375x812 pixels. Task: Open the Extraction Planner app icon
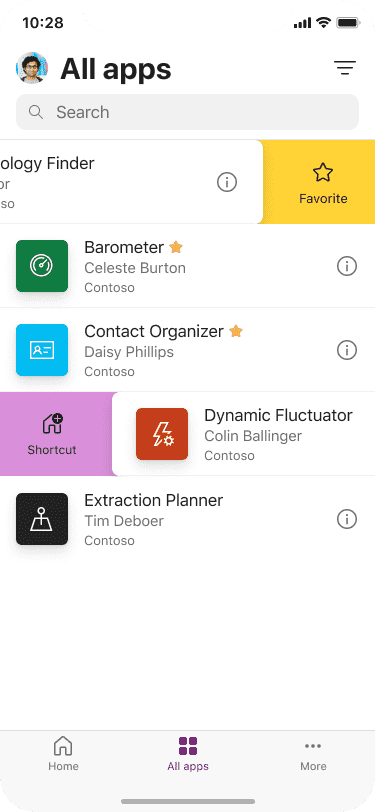point(42,519)
